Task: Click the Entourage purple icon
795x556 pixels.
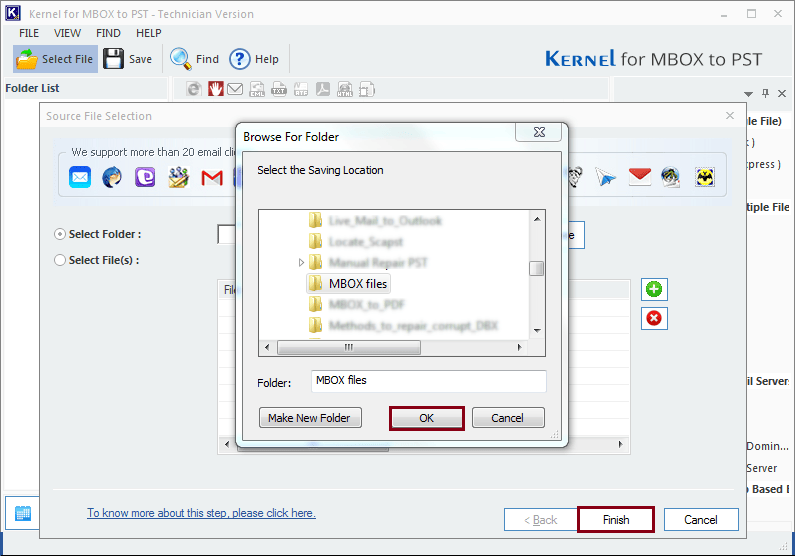Action: click(145, 177)
